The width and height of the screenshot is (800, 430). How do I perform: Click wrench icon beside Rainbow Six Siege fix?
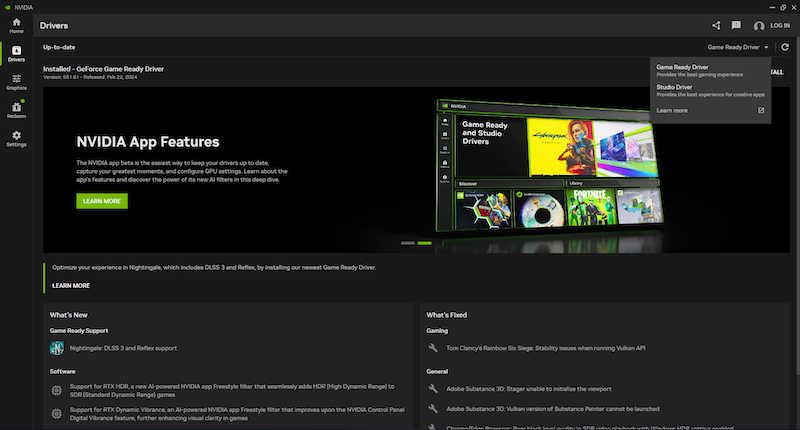(x=433, y=348)
